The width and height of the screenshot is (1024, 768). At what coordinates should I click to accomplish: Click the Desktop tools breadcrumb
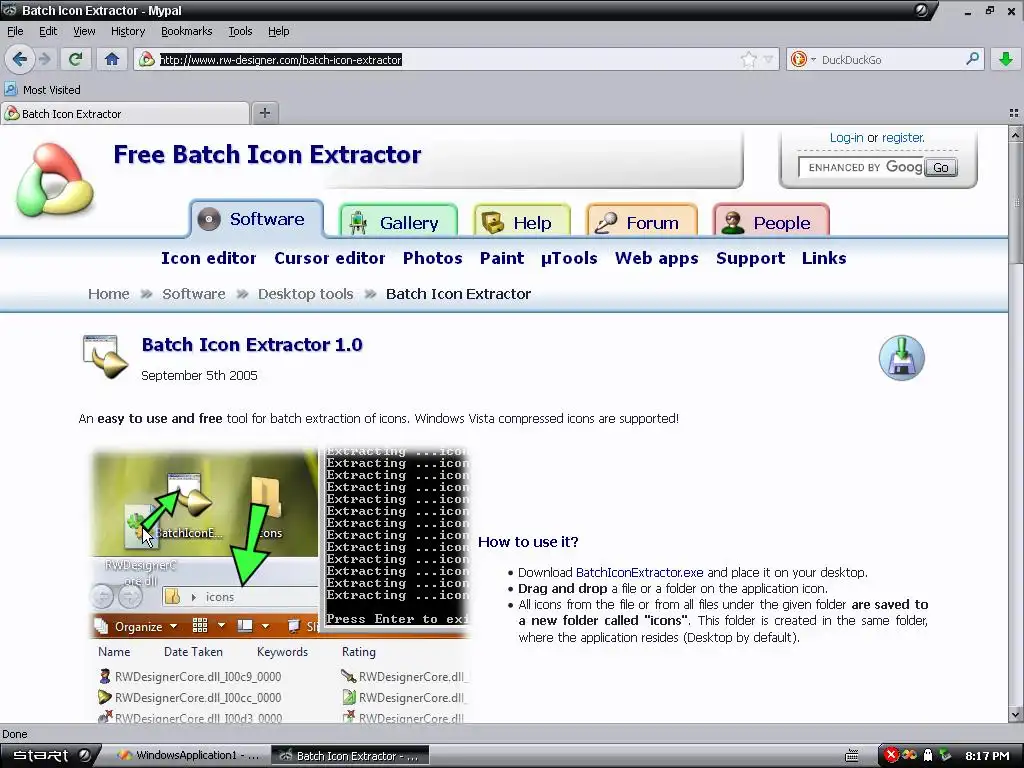[305, 294]
